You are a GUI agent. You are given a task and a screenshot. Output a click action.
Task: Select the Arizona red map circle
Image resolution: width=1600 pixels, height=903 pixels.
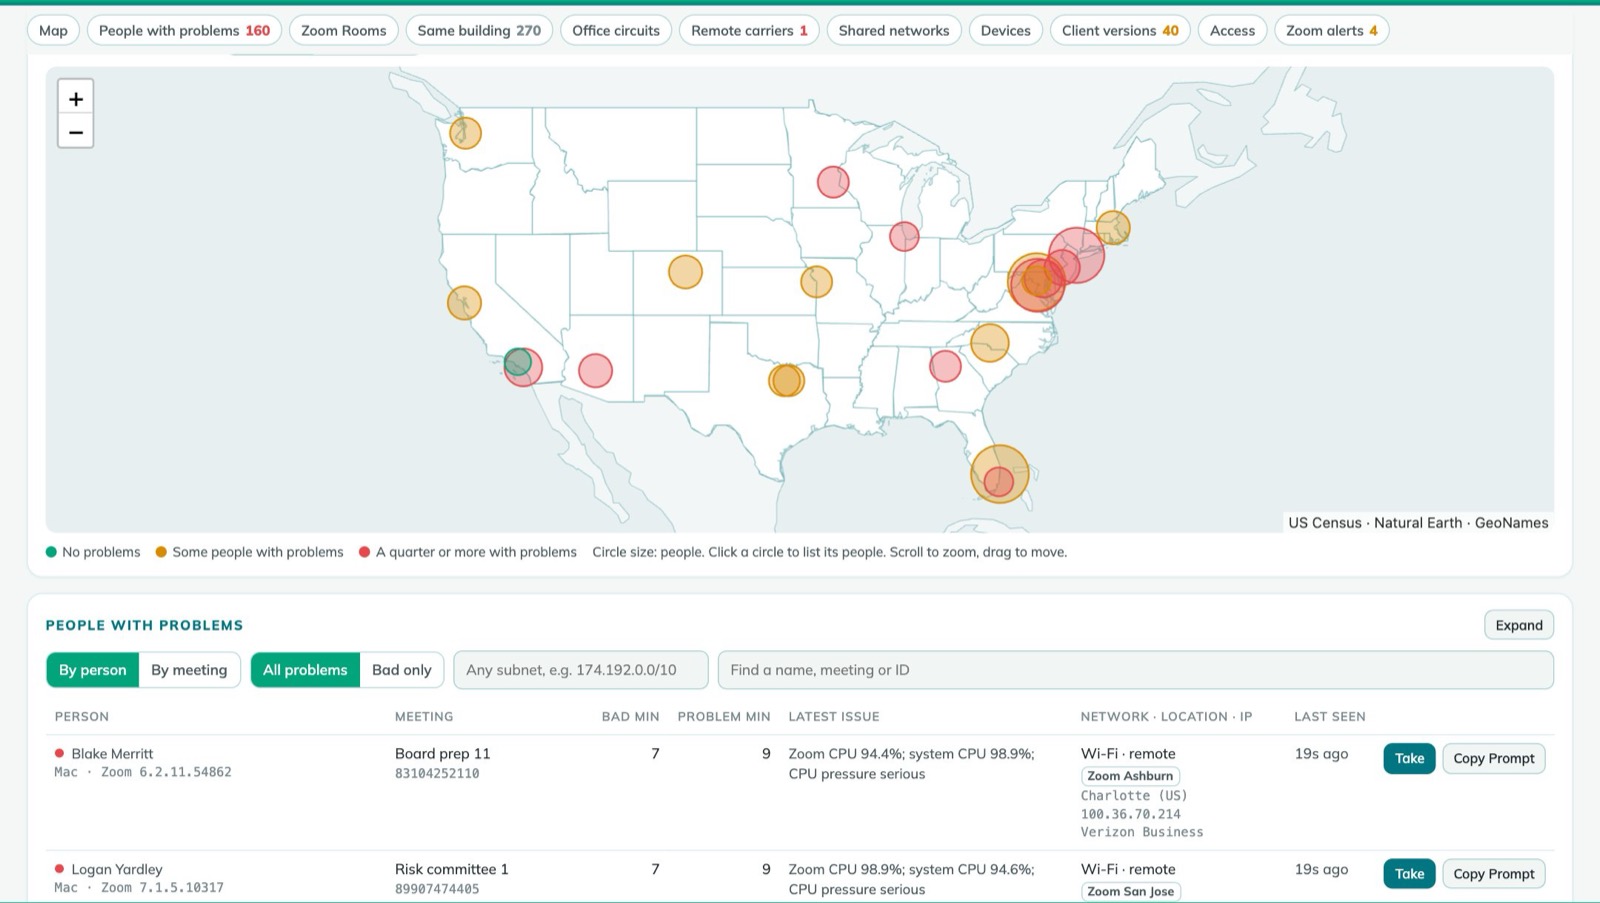(595, 370)
